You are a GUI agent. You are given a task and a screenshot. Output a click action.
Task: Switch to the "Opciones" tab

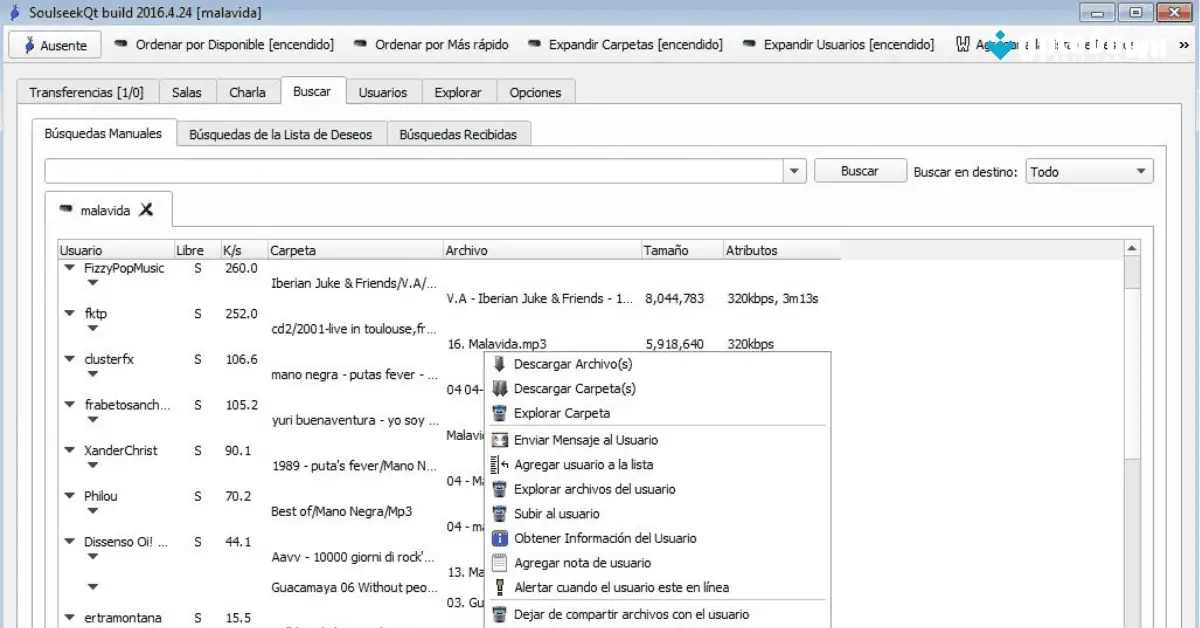pyautogui.click(x=536, y=91)
